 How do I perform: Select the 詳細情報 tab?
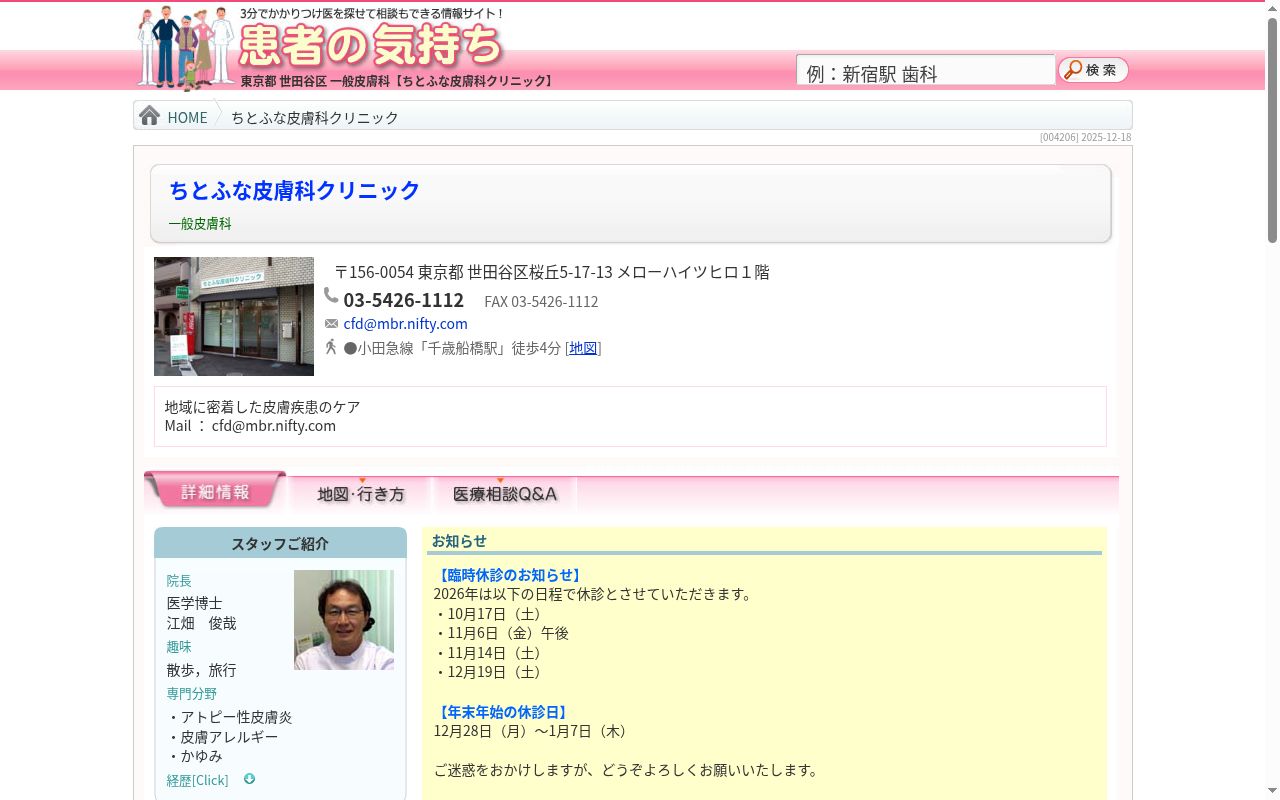[215, 491]
